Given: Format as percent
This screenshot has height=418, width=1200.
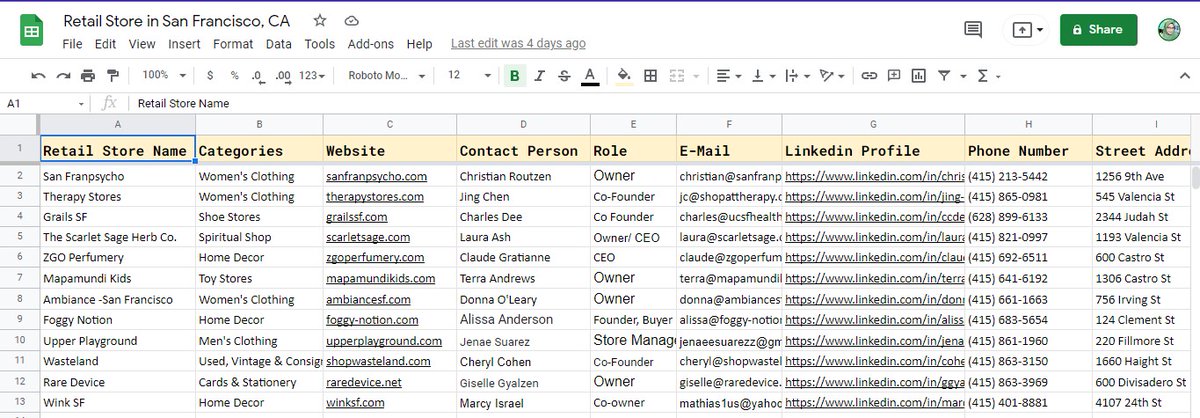Looking at the screenshot, I should 234,75.
